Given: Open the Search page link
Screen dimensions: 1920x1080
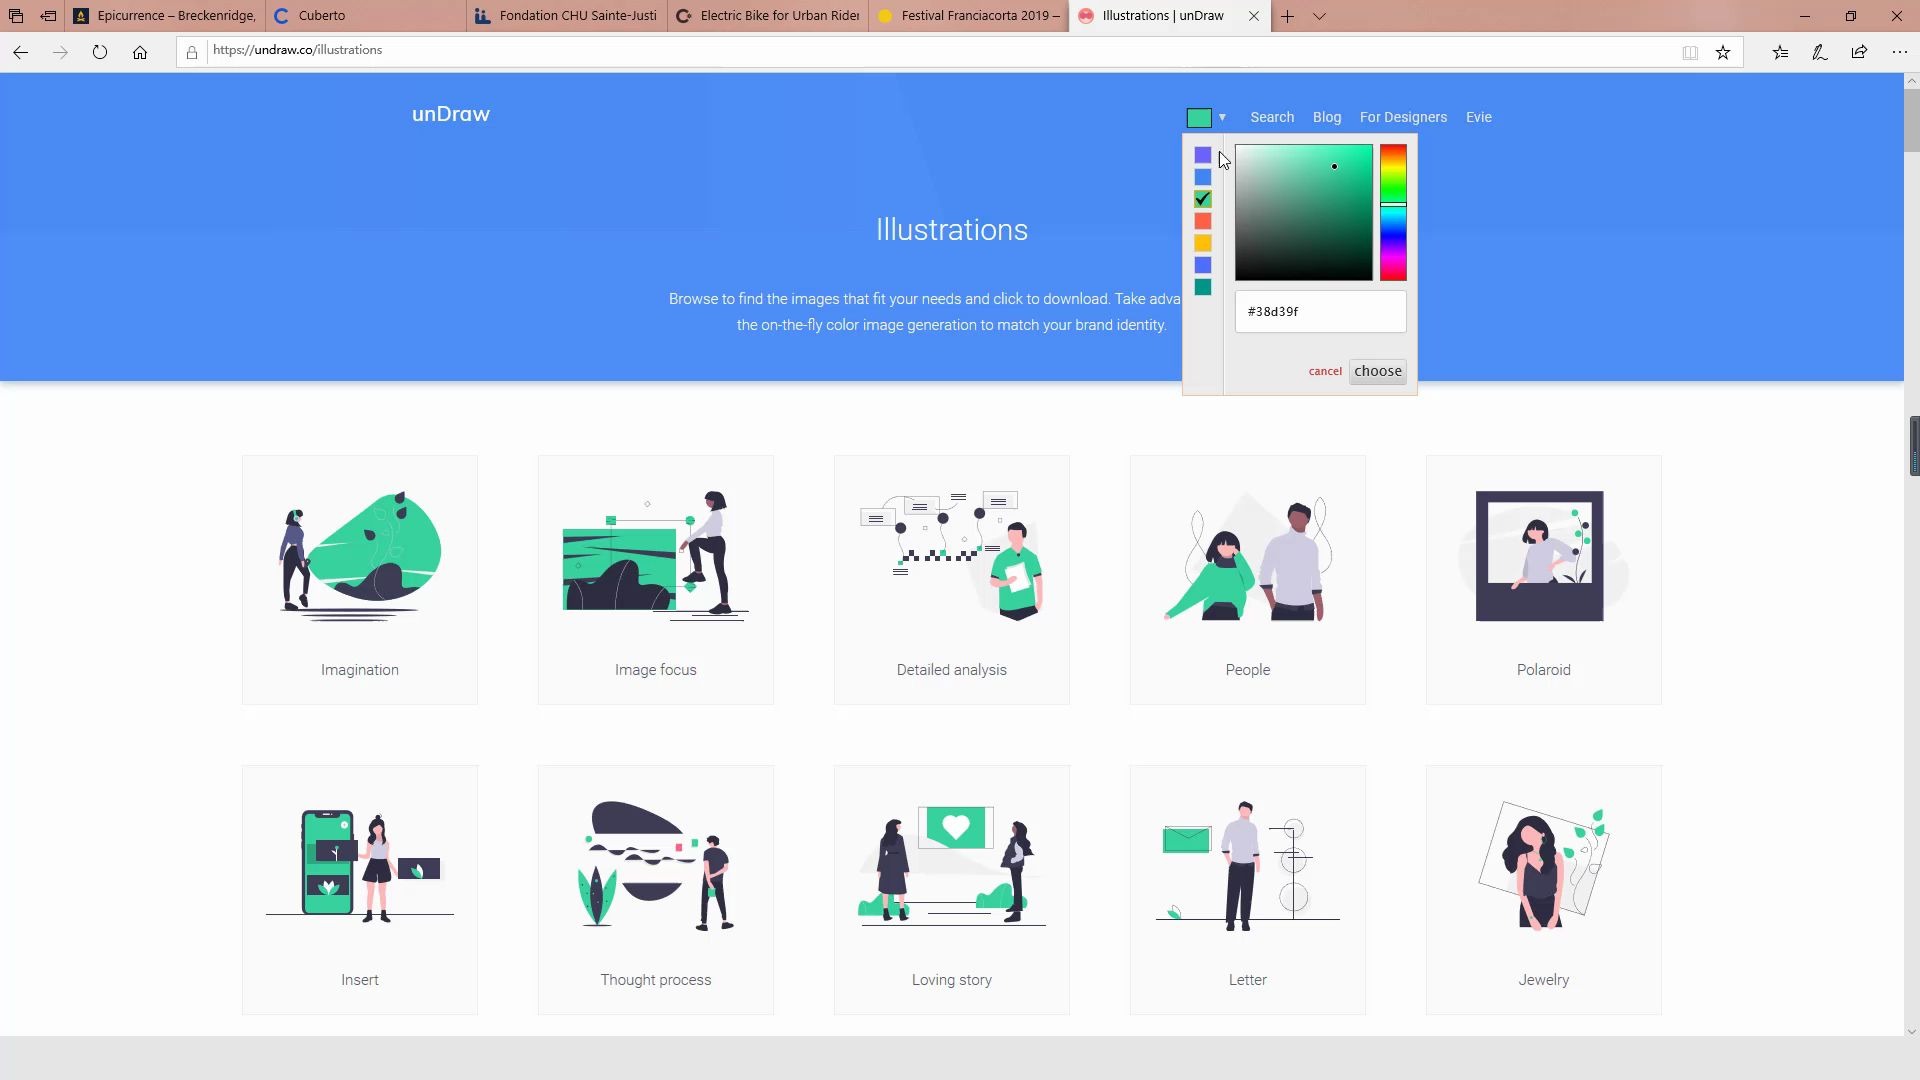Looking at the screenshot, I should [x=1272, y=117].
